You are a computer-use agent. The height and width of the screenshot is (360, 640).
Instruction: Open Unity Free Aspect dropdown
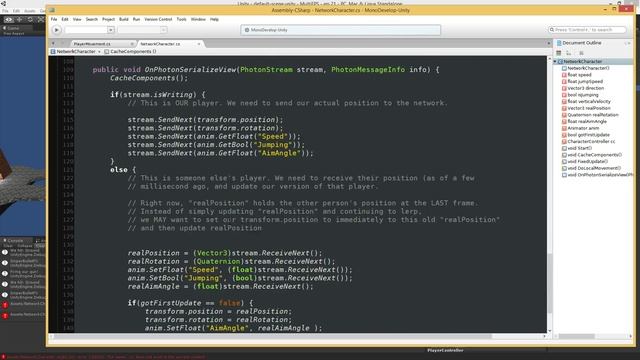(x=14, y=33)
